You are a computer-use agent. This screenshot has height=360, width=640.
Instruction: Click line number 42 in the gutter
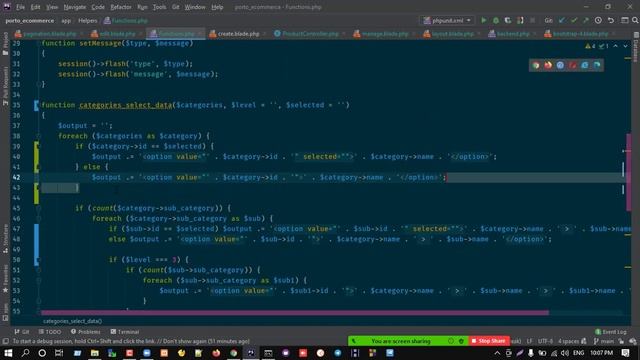[16, 177]
